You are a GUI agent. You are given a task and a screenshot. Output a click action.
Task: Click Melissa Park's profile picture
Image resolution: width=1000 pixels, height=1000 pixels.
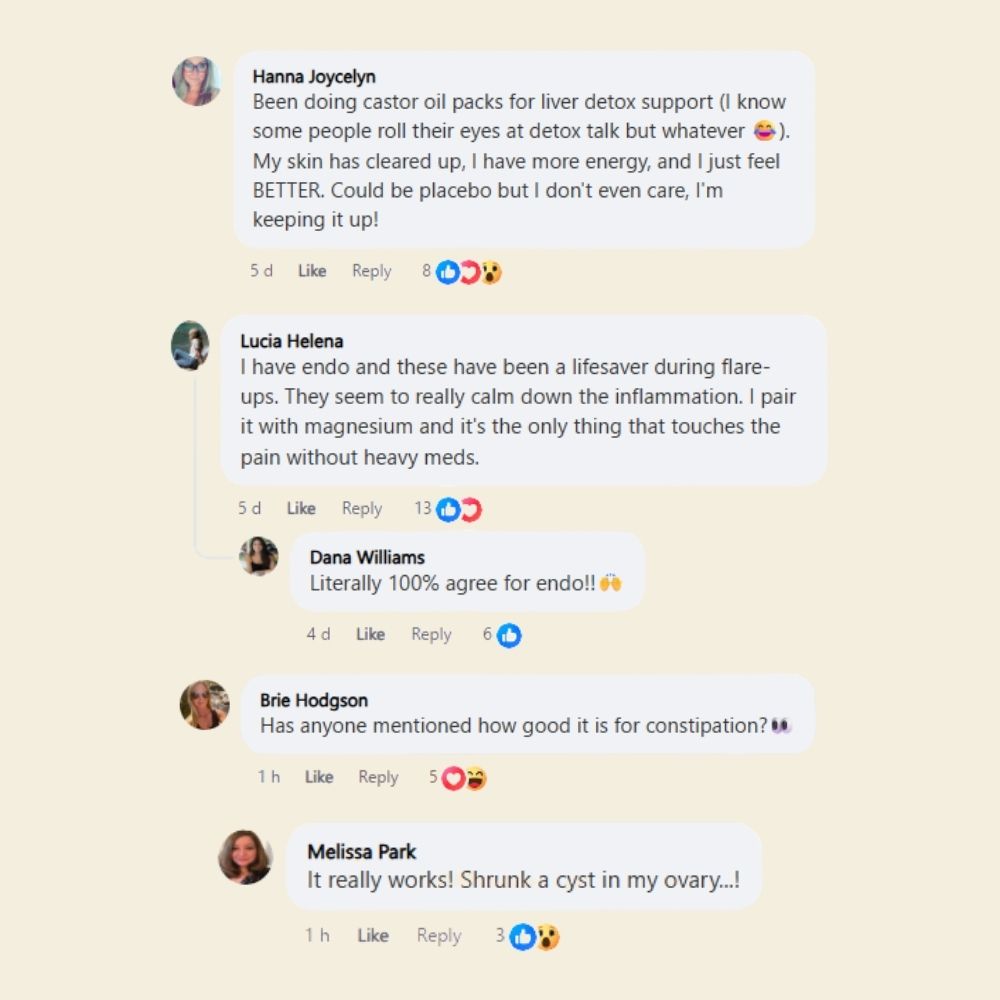click(x=245, y=857)
